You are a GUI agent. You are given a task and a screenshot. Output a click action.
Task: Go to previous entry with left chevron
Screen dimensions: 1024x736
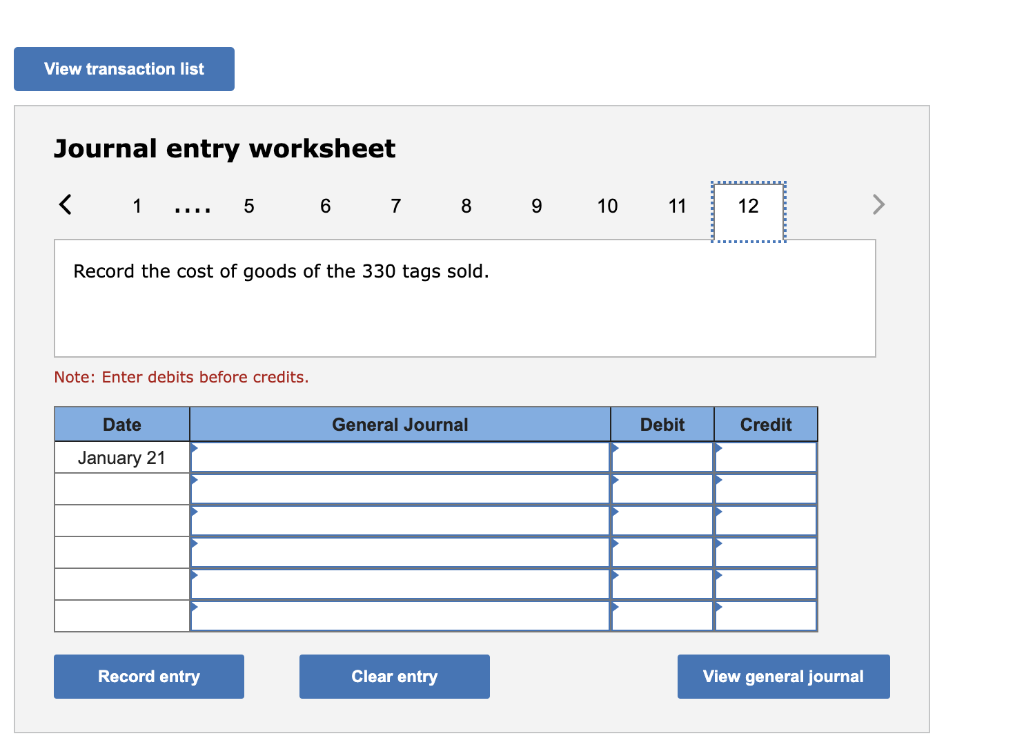point(65,204)
